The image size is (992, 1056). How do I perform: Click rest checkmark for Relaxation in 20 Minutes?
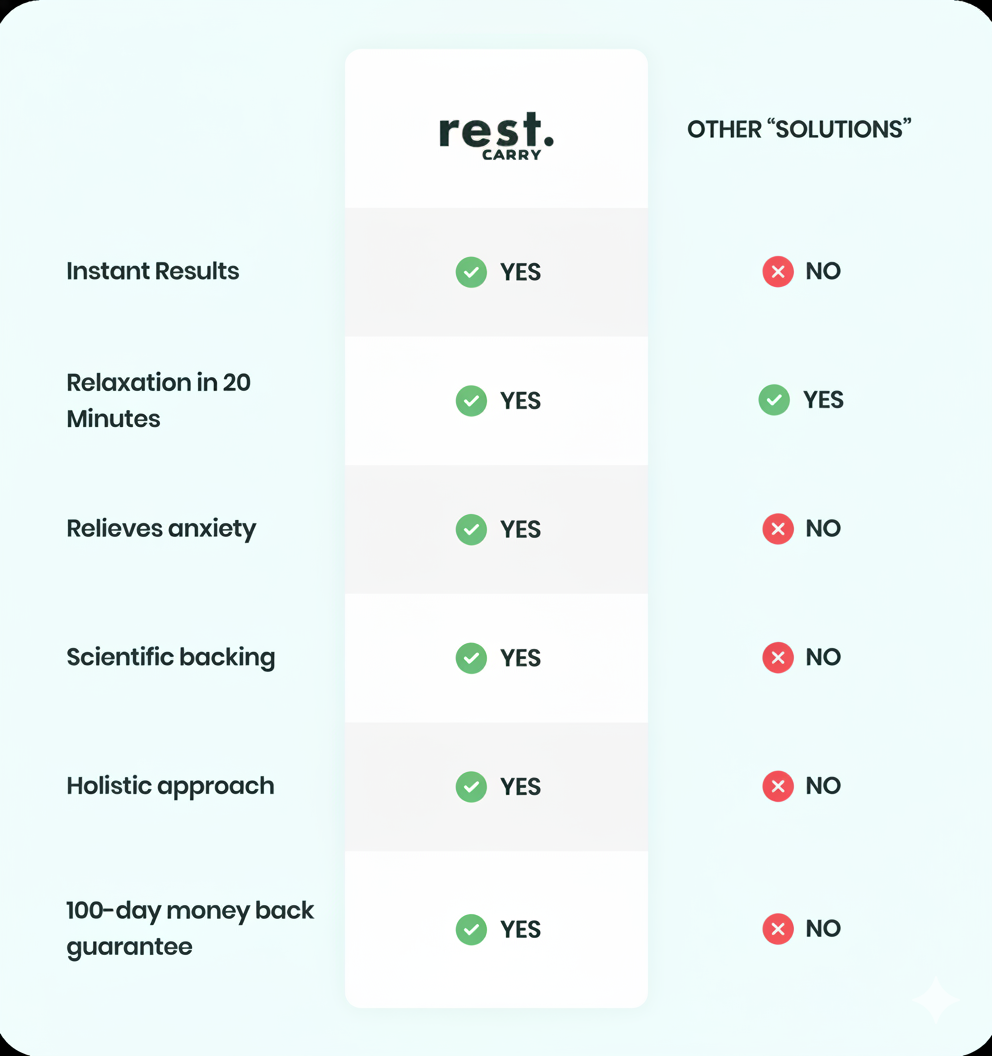(x=471, y=401)
